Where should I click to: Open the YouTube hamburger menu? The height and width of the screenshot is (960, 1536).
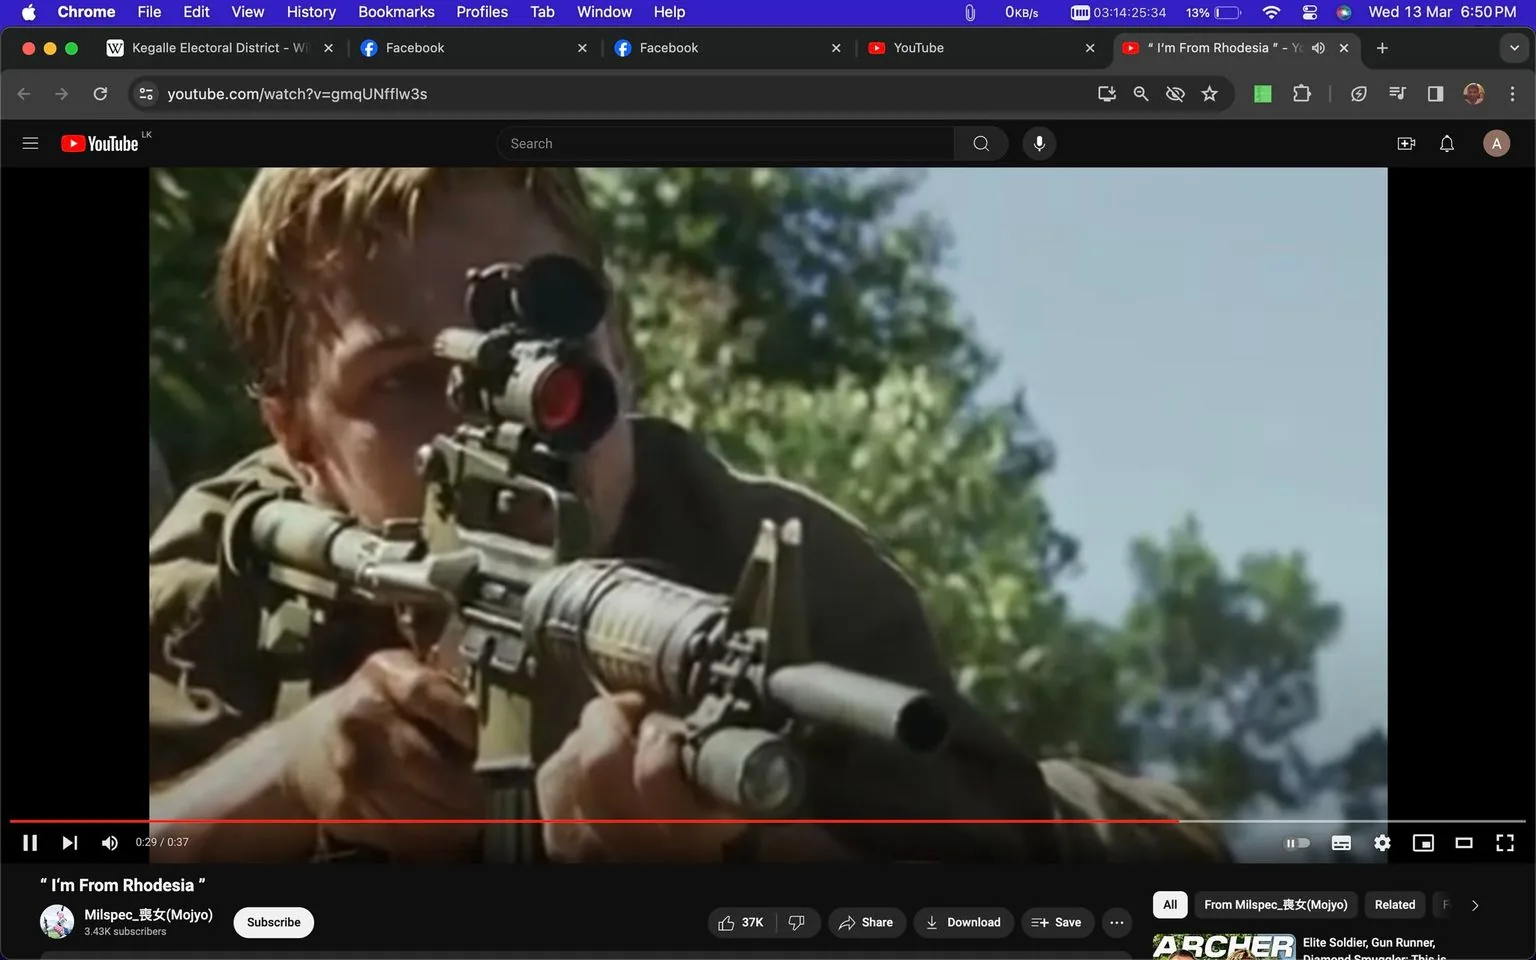click(x=30, y=143)
